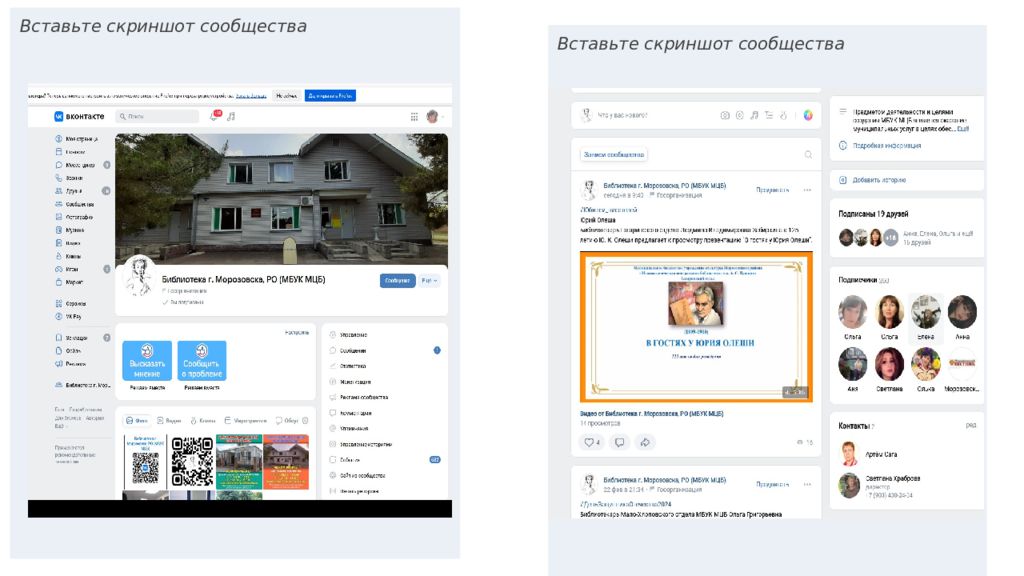This screenshot has width=1024, height=576.
Task: Open the subscriber avatar labeled Анна
Action: pos(962,312)
